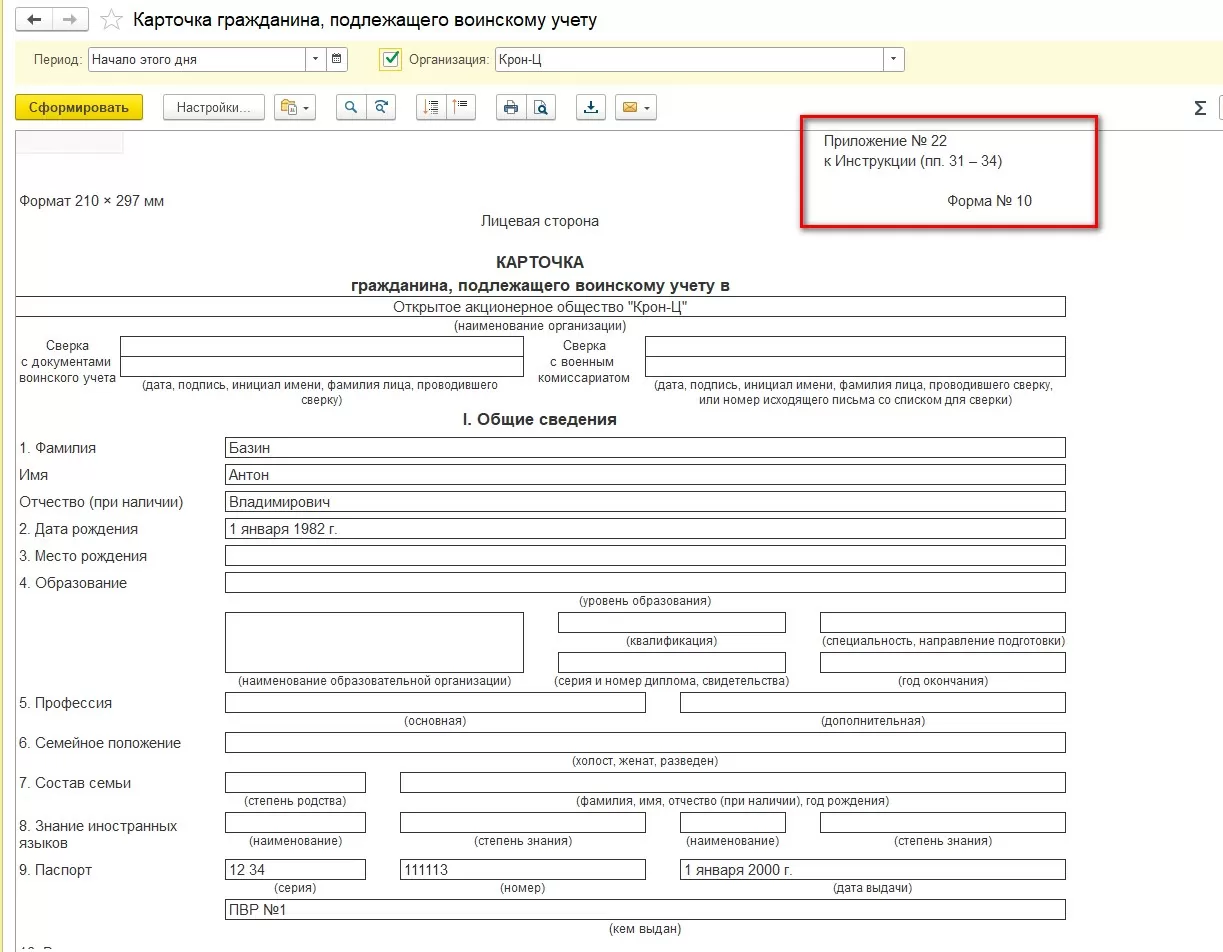Click the sum (Σ) icon
The image size is (1223, 952).
tap(1200, 108)
